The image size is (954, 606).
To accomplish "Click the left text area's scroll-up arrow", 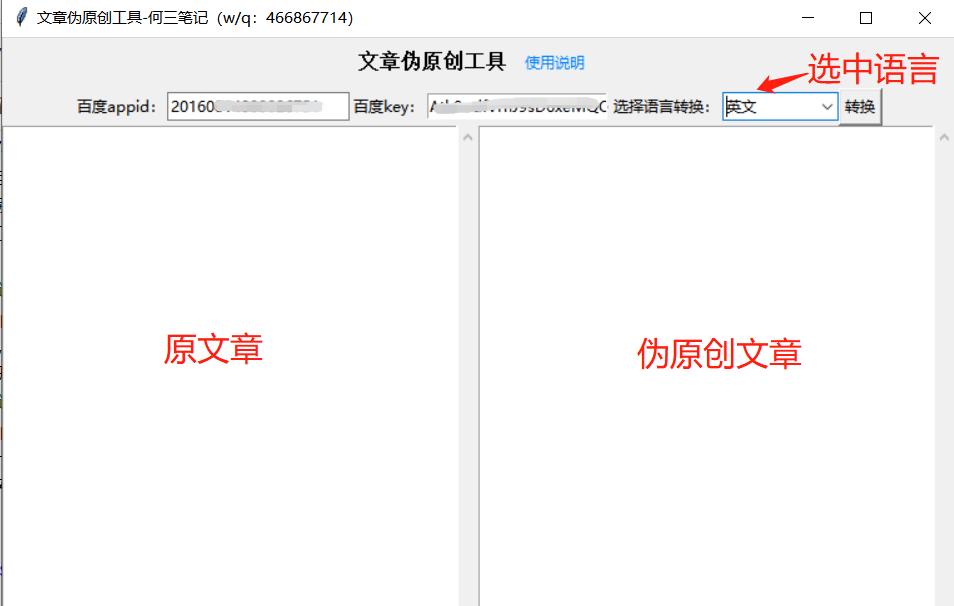I will [467, 138].
